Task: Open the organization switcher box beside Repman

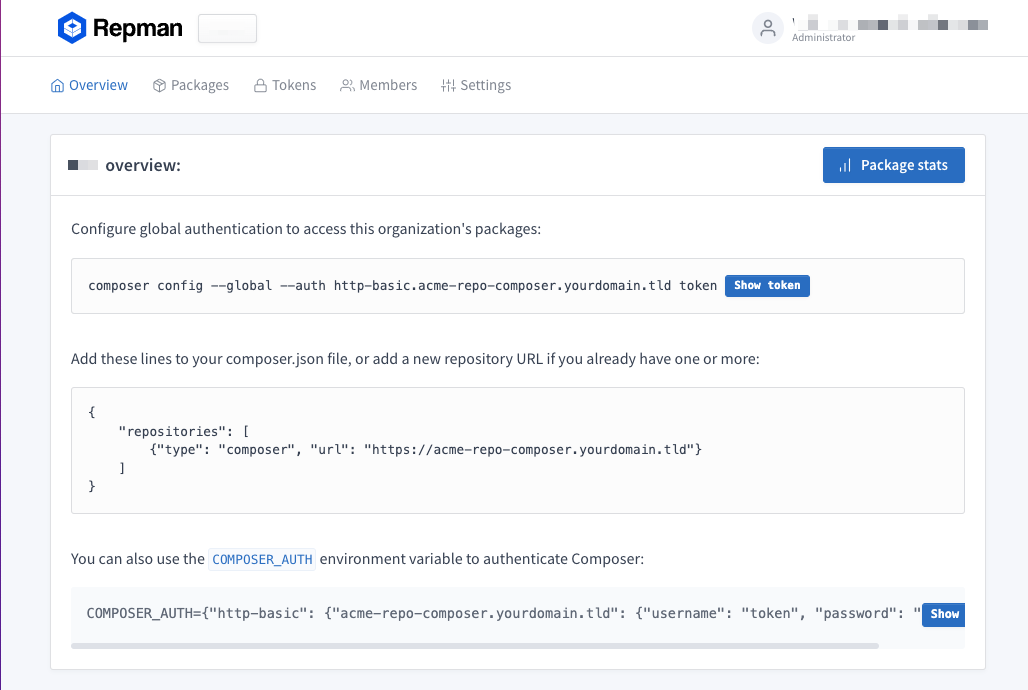Action: (227, 29)
